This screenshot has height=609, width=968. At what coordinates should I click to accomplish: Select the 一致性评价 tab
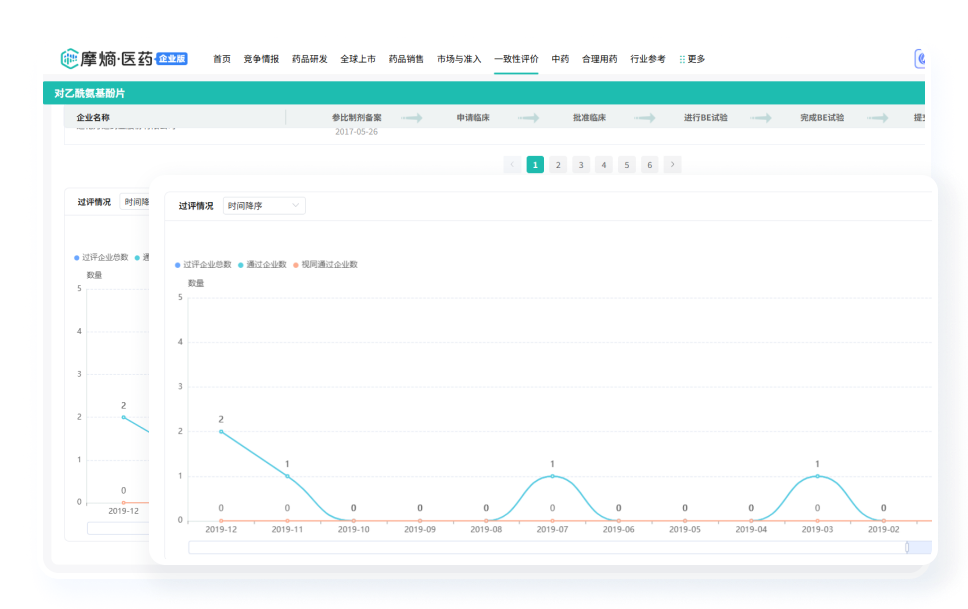pos(516,59)
